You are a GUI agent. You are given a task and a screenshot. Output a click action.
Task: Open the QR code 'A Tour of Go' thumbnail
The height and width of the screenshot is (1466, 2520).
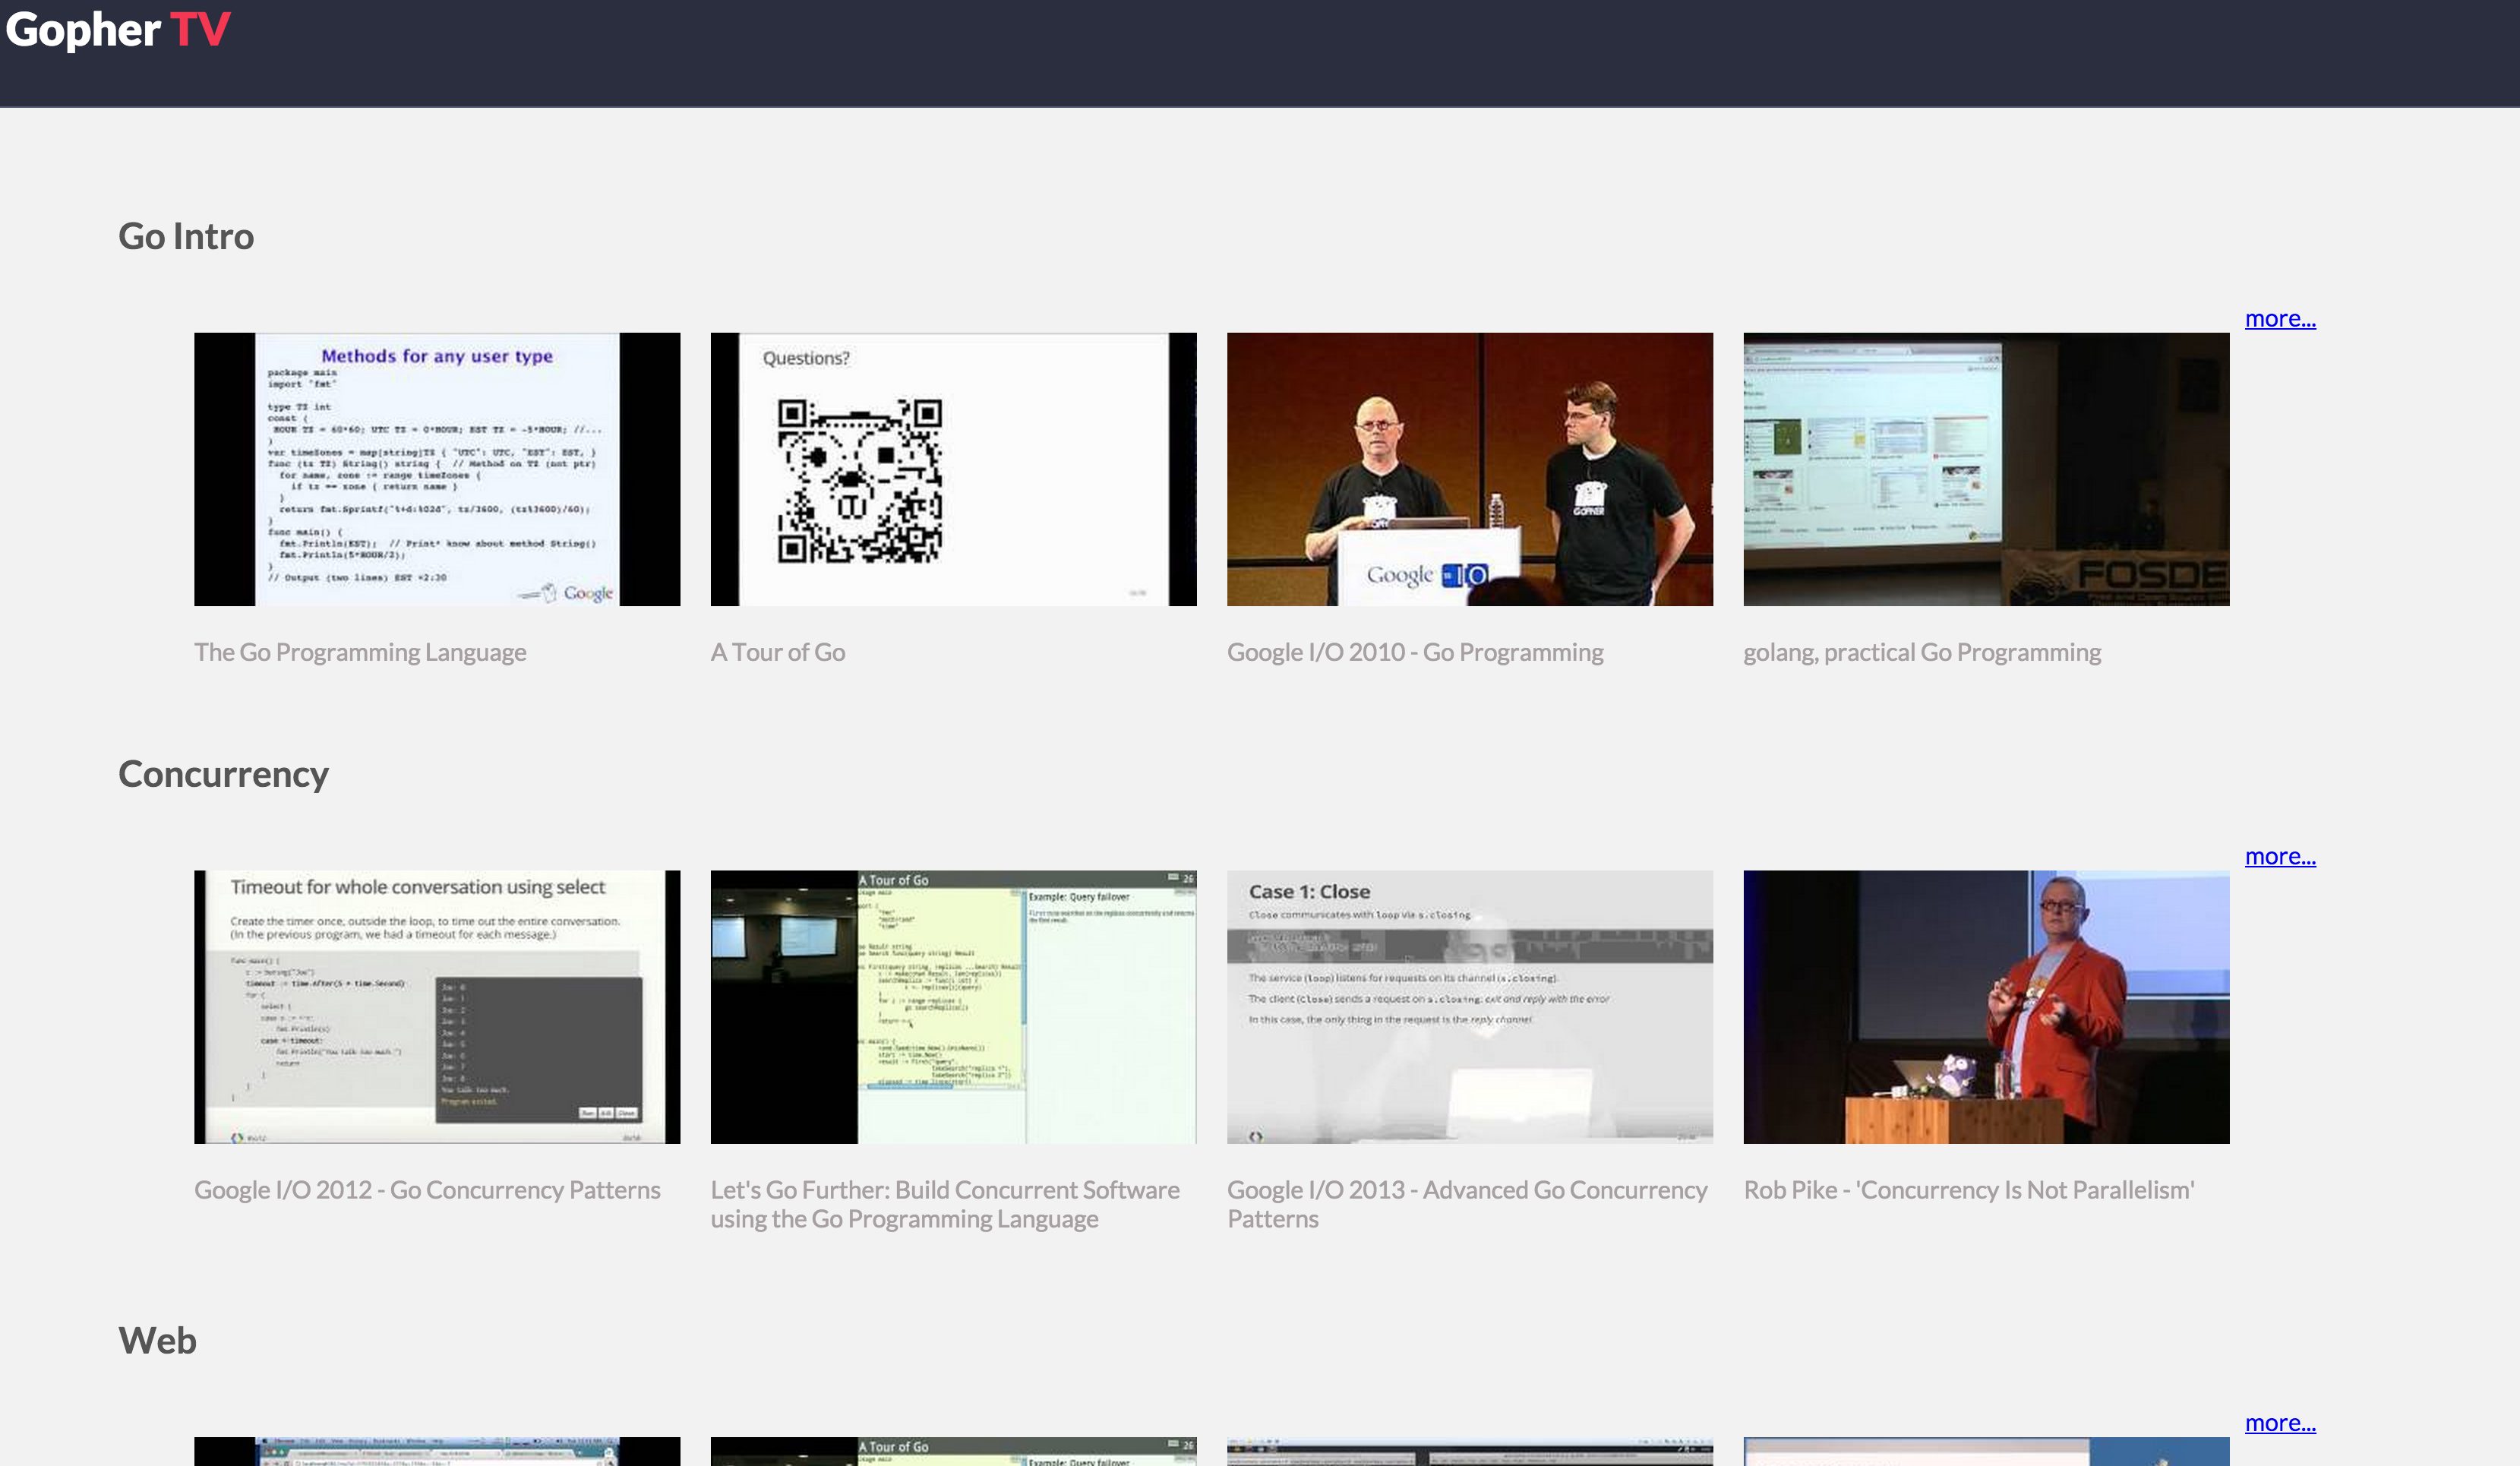[953, 469]
